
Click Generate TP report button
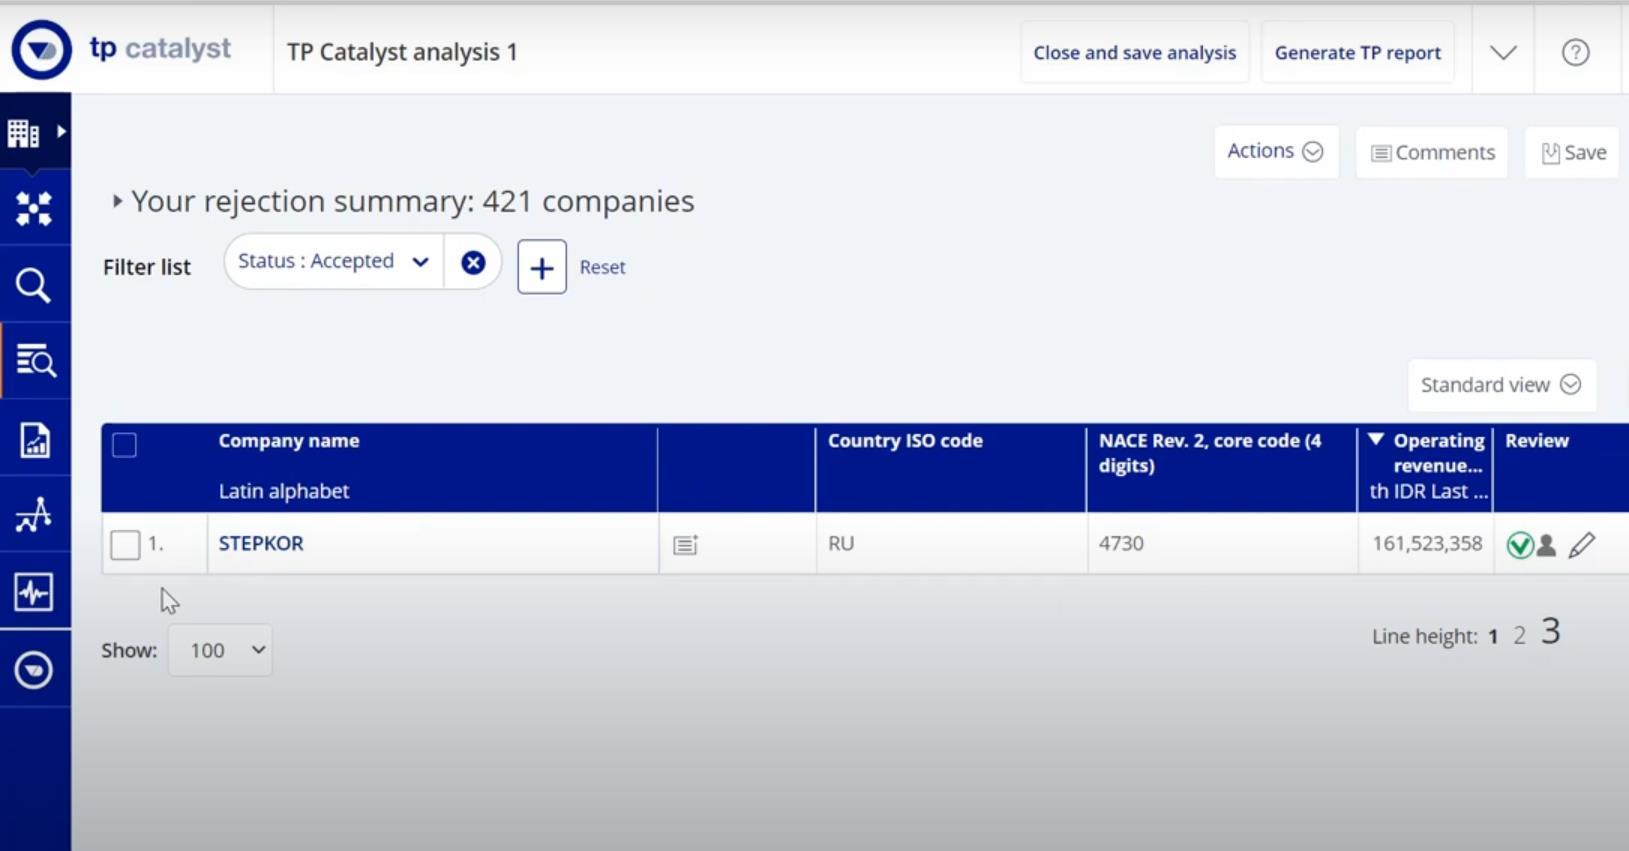[x=1357, y=52]
